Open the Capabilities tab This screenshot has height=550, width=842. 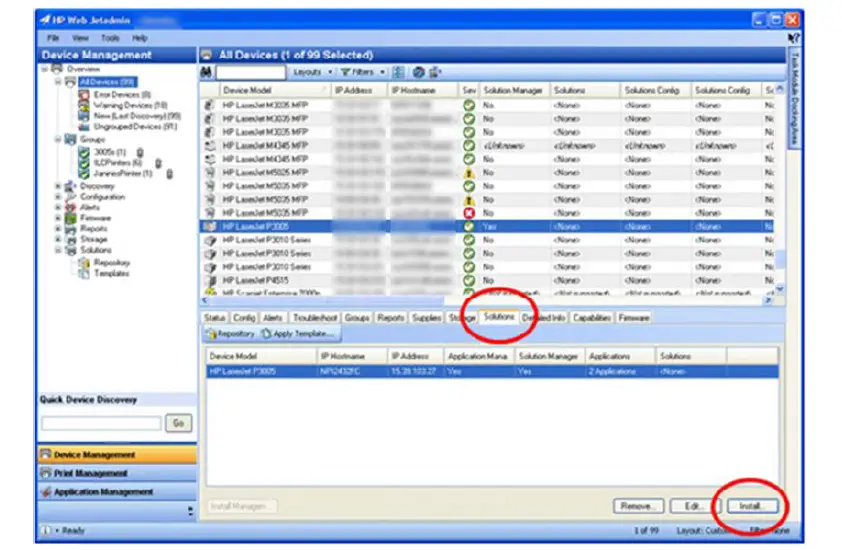click(592, 318)
